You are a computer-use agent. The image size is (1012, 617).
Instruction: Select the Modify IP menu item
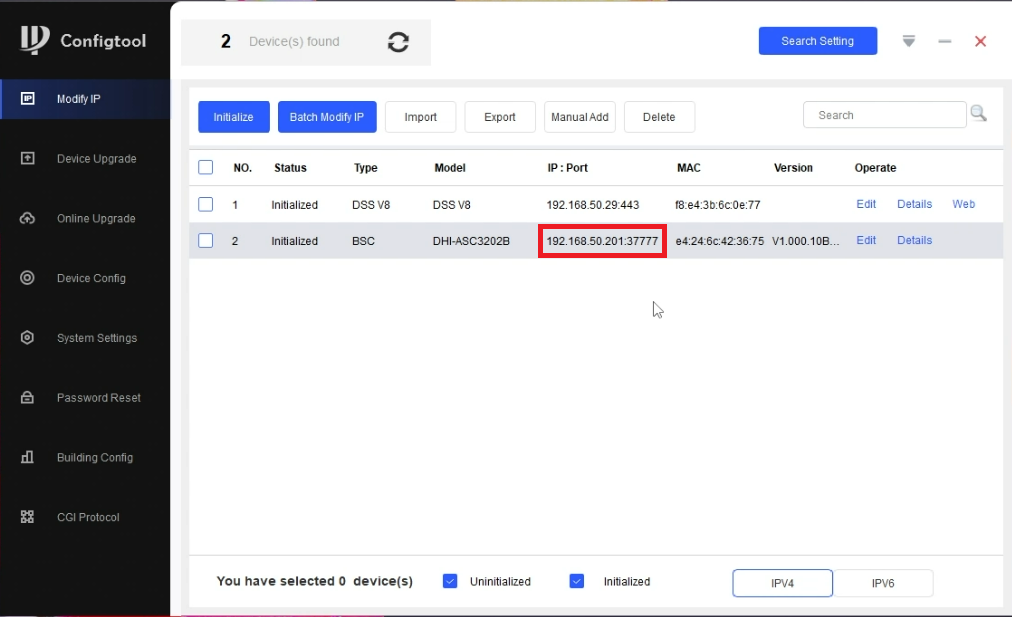[x=85, y=99]
